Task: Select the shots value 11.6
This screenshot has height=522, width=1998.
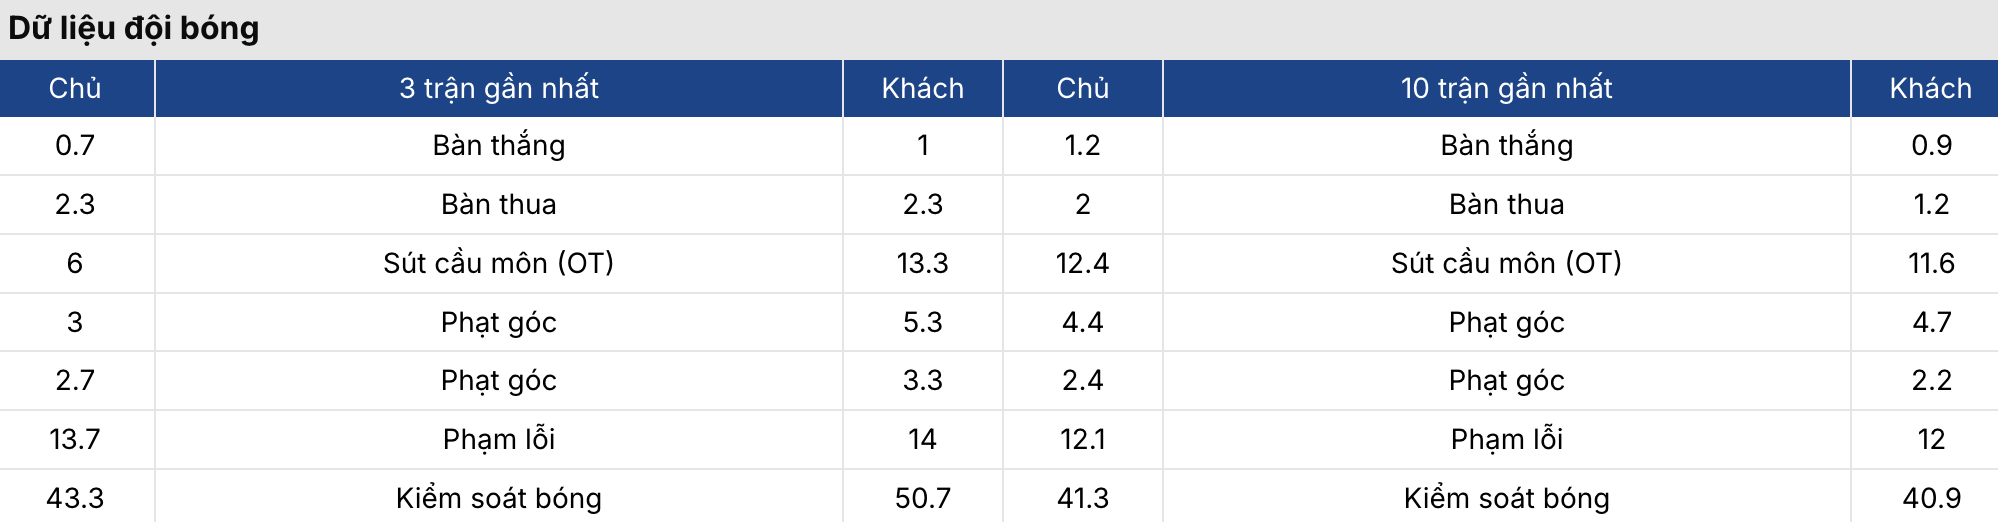Action: pos(1931,263)
